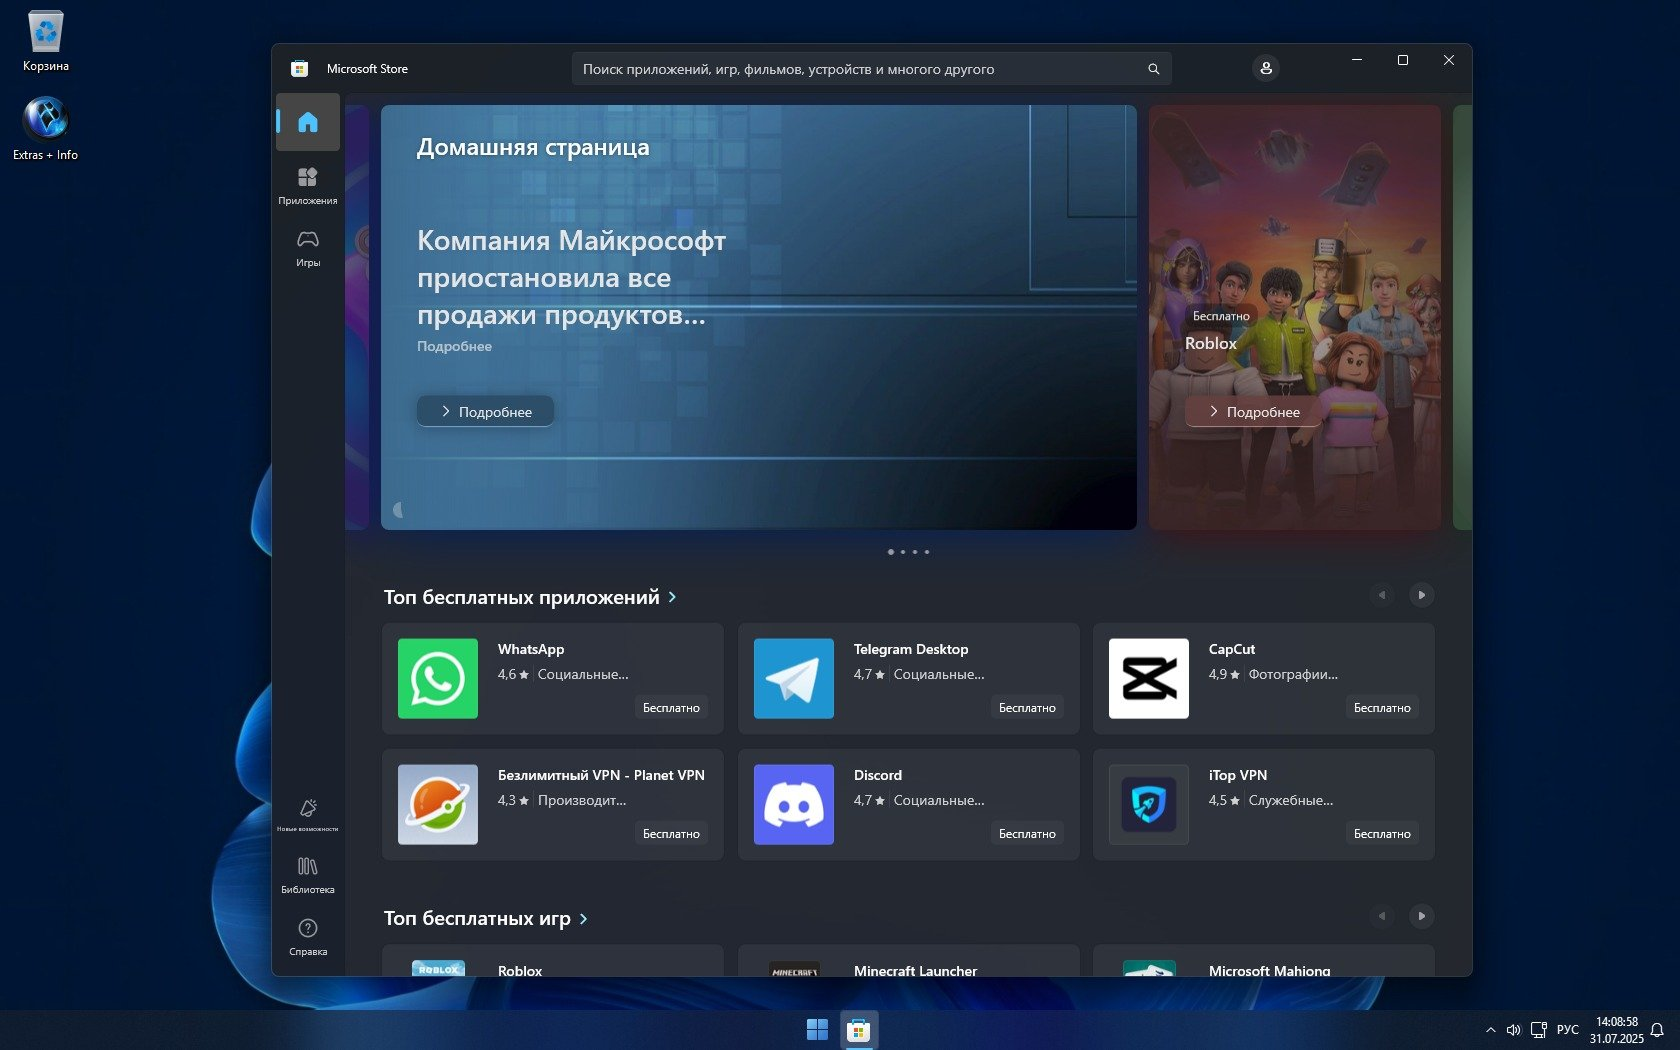
Task: Open the Windows Start menu button
Action: point(817,1029)
